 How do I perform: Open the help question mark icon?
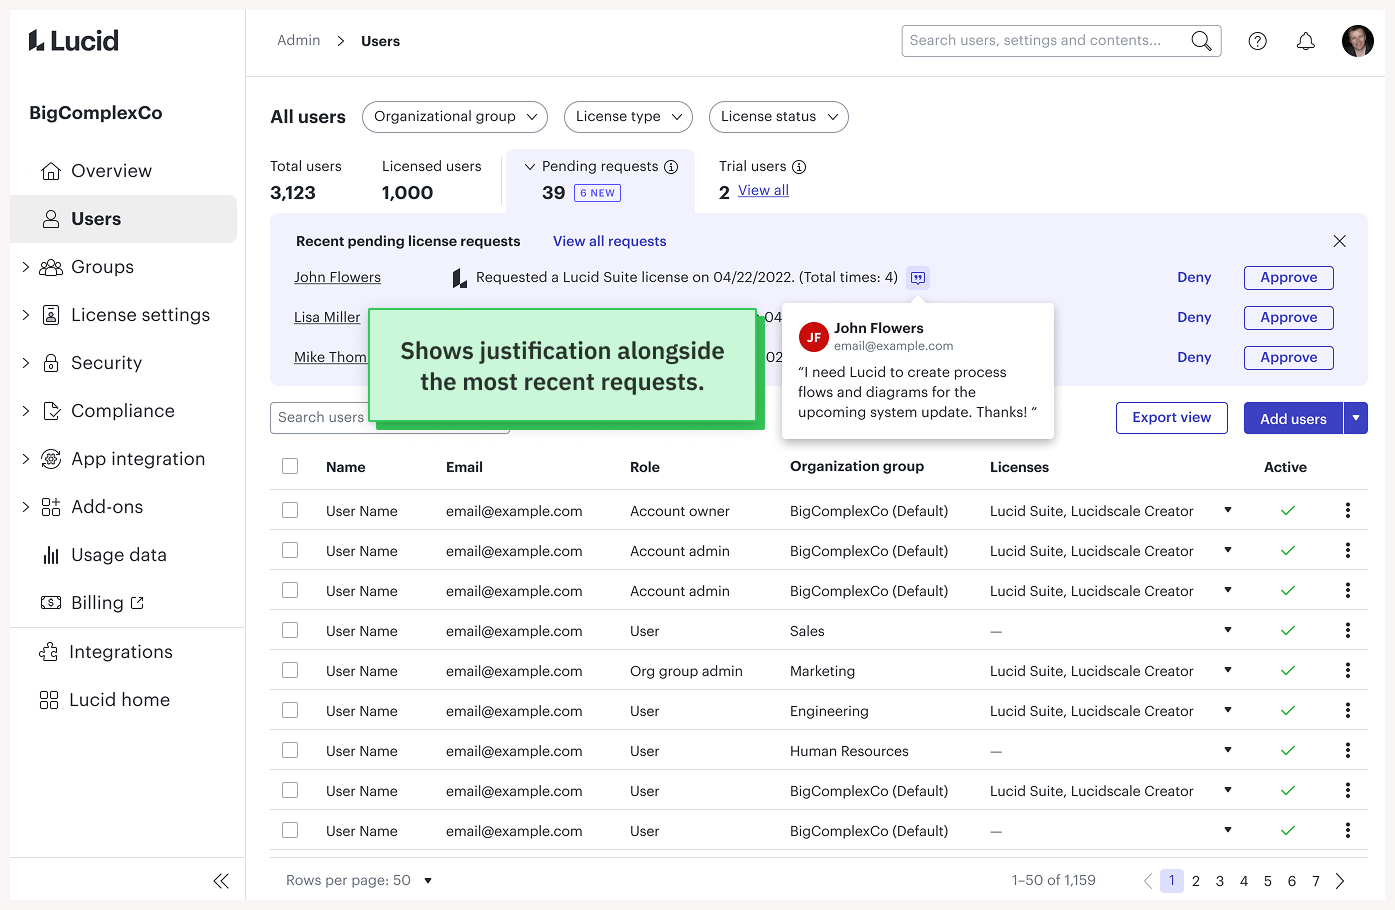click(1258, 41)
